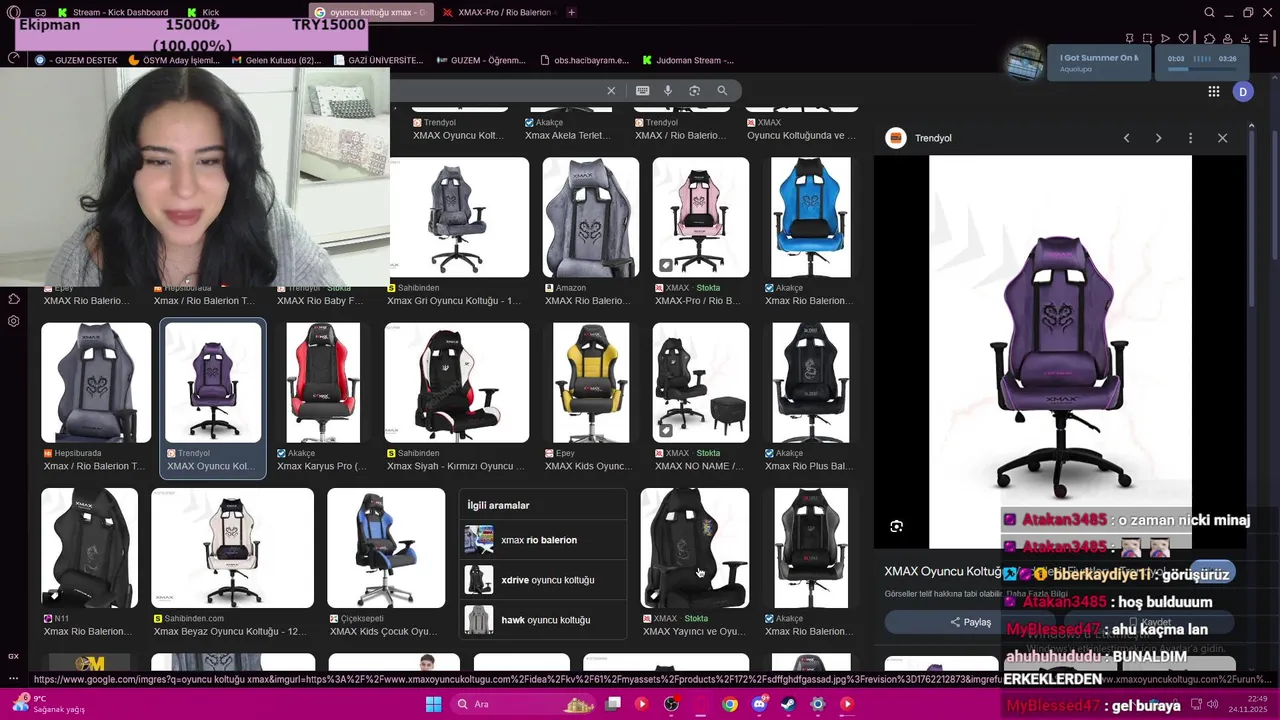This screenshot has width=1280, height=720.
Task: Open Gelen Kutusu mail bookmark
Action: 275,60
